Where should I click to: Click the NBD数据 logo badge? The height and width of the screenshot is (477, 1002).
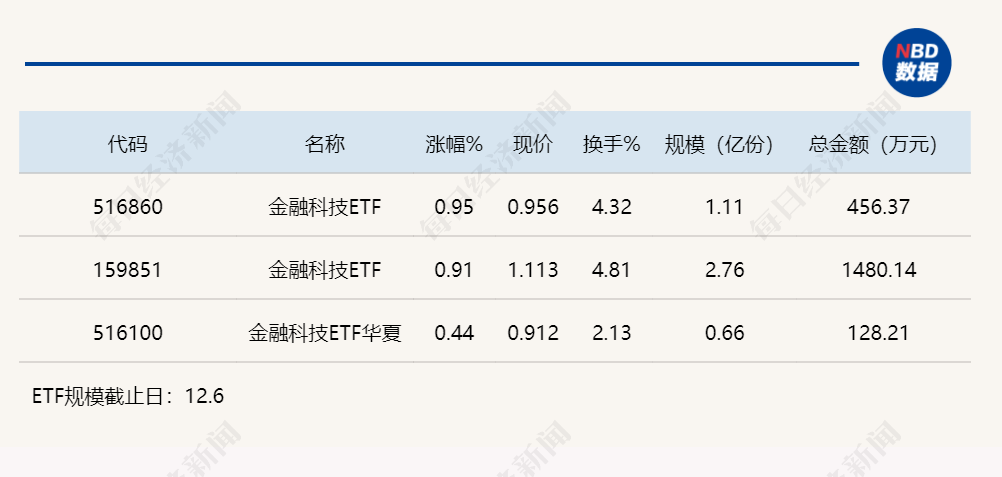pos(916,63)
